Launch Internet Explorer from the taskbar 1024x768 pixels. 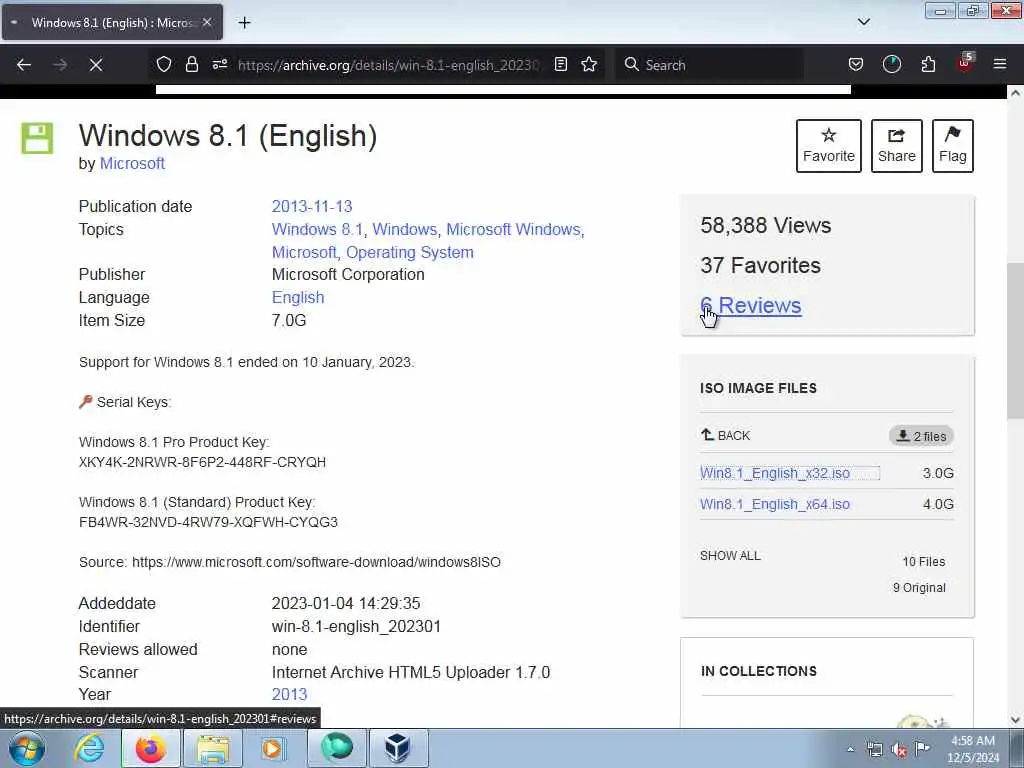point(89,748)
